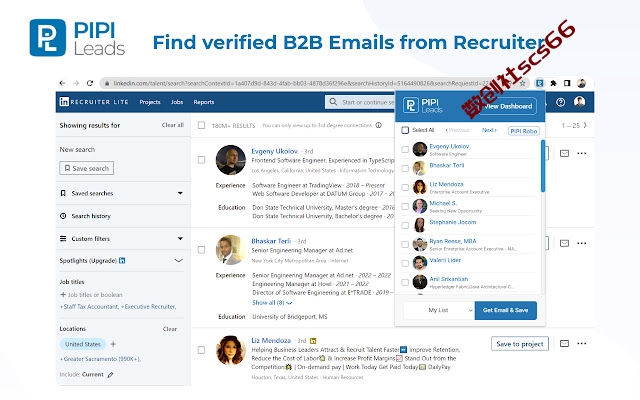Open Projects menu

150,102
